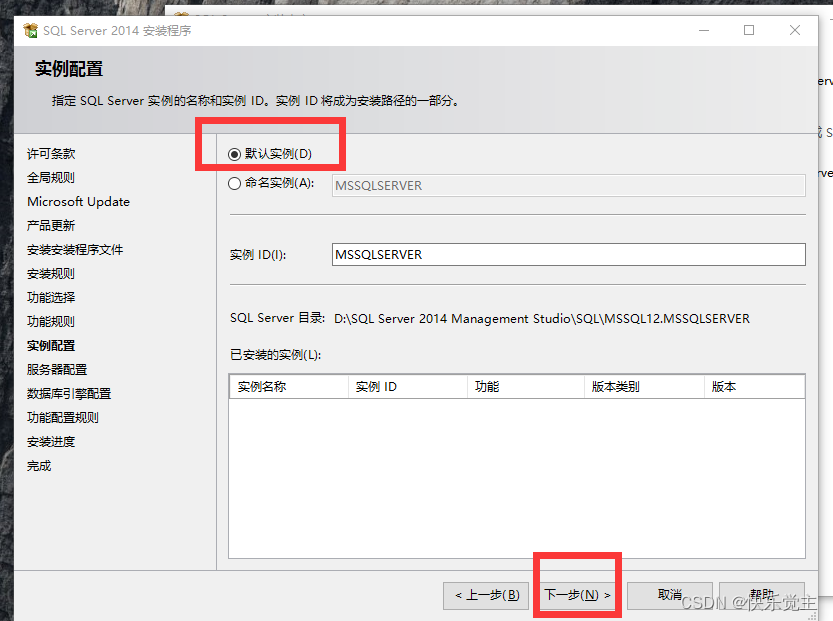Viewport: 833px width, 621px height.
Task: Select 许可条款 in the step list
Action: pyautogui.click(x=51, y=154)
